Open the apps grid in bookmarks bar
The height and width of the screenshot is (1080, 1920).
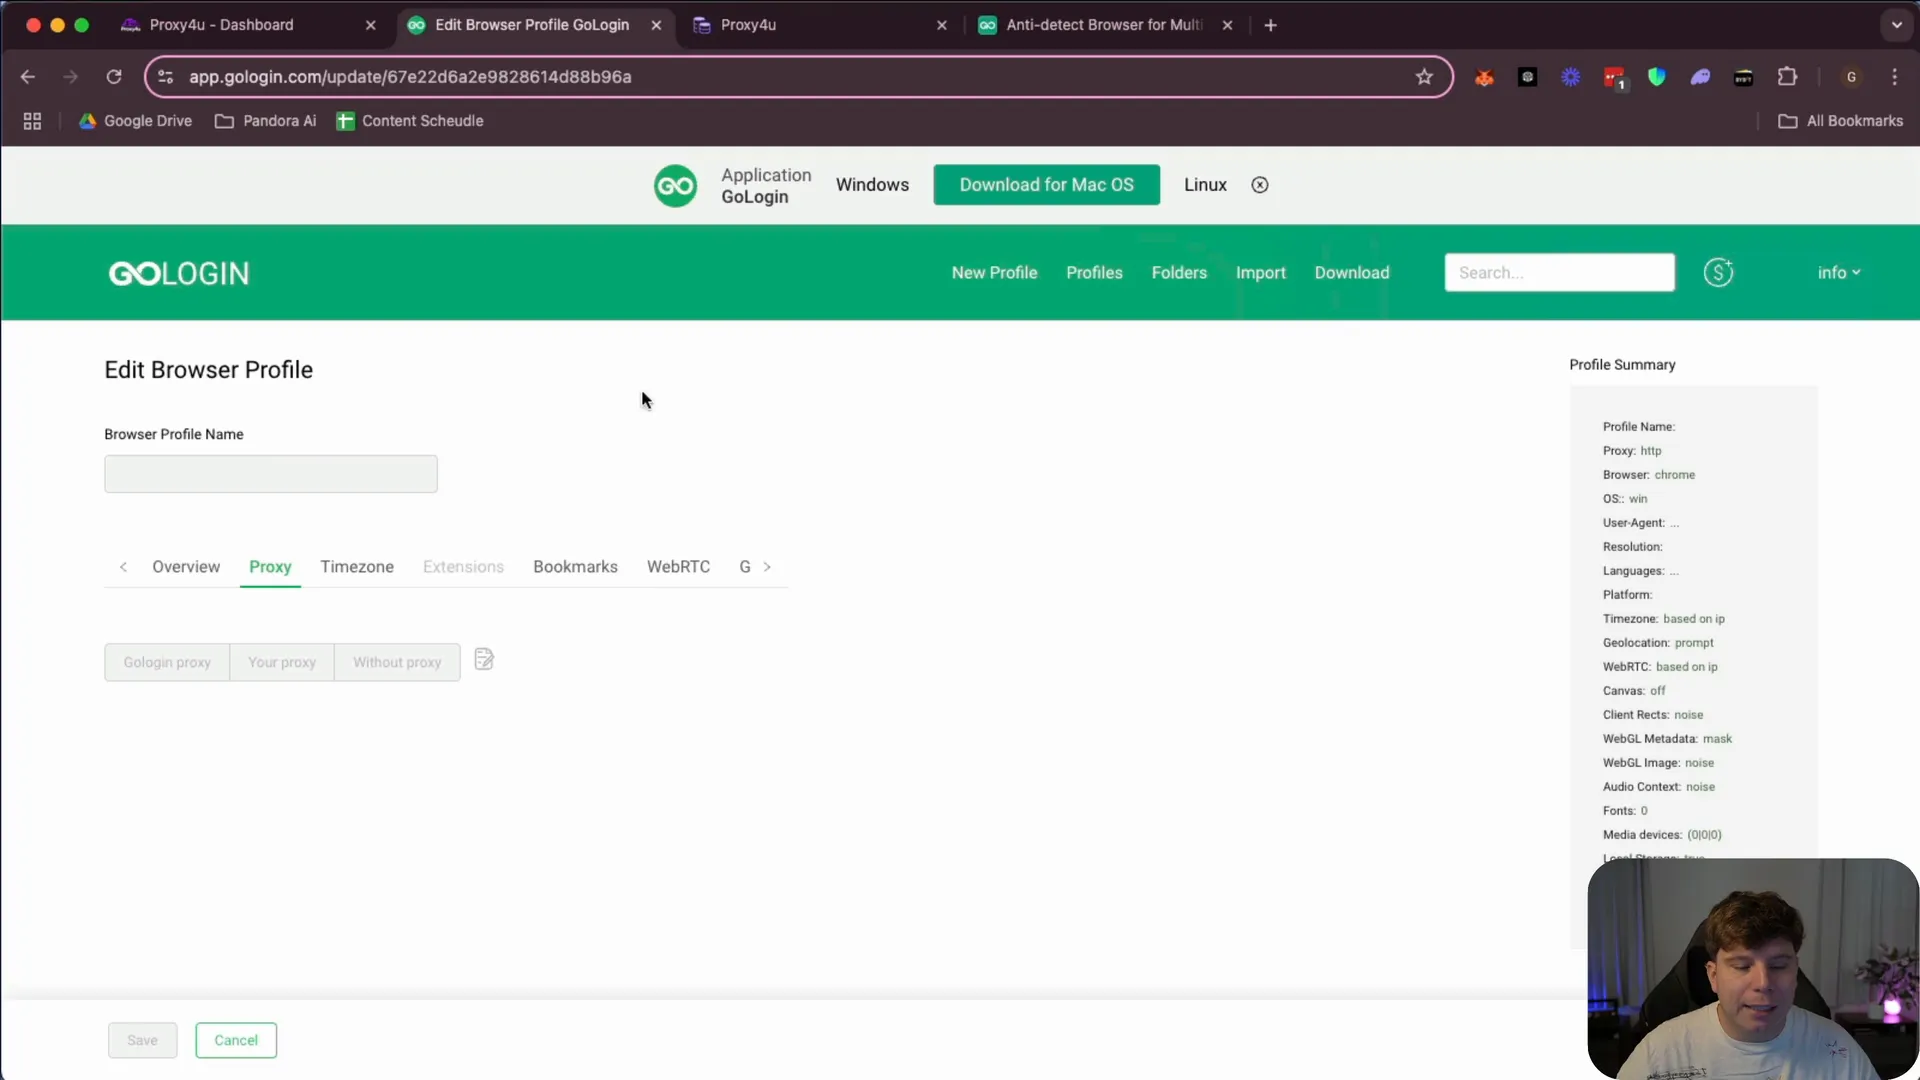tap(32, 121)
